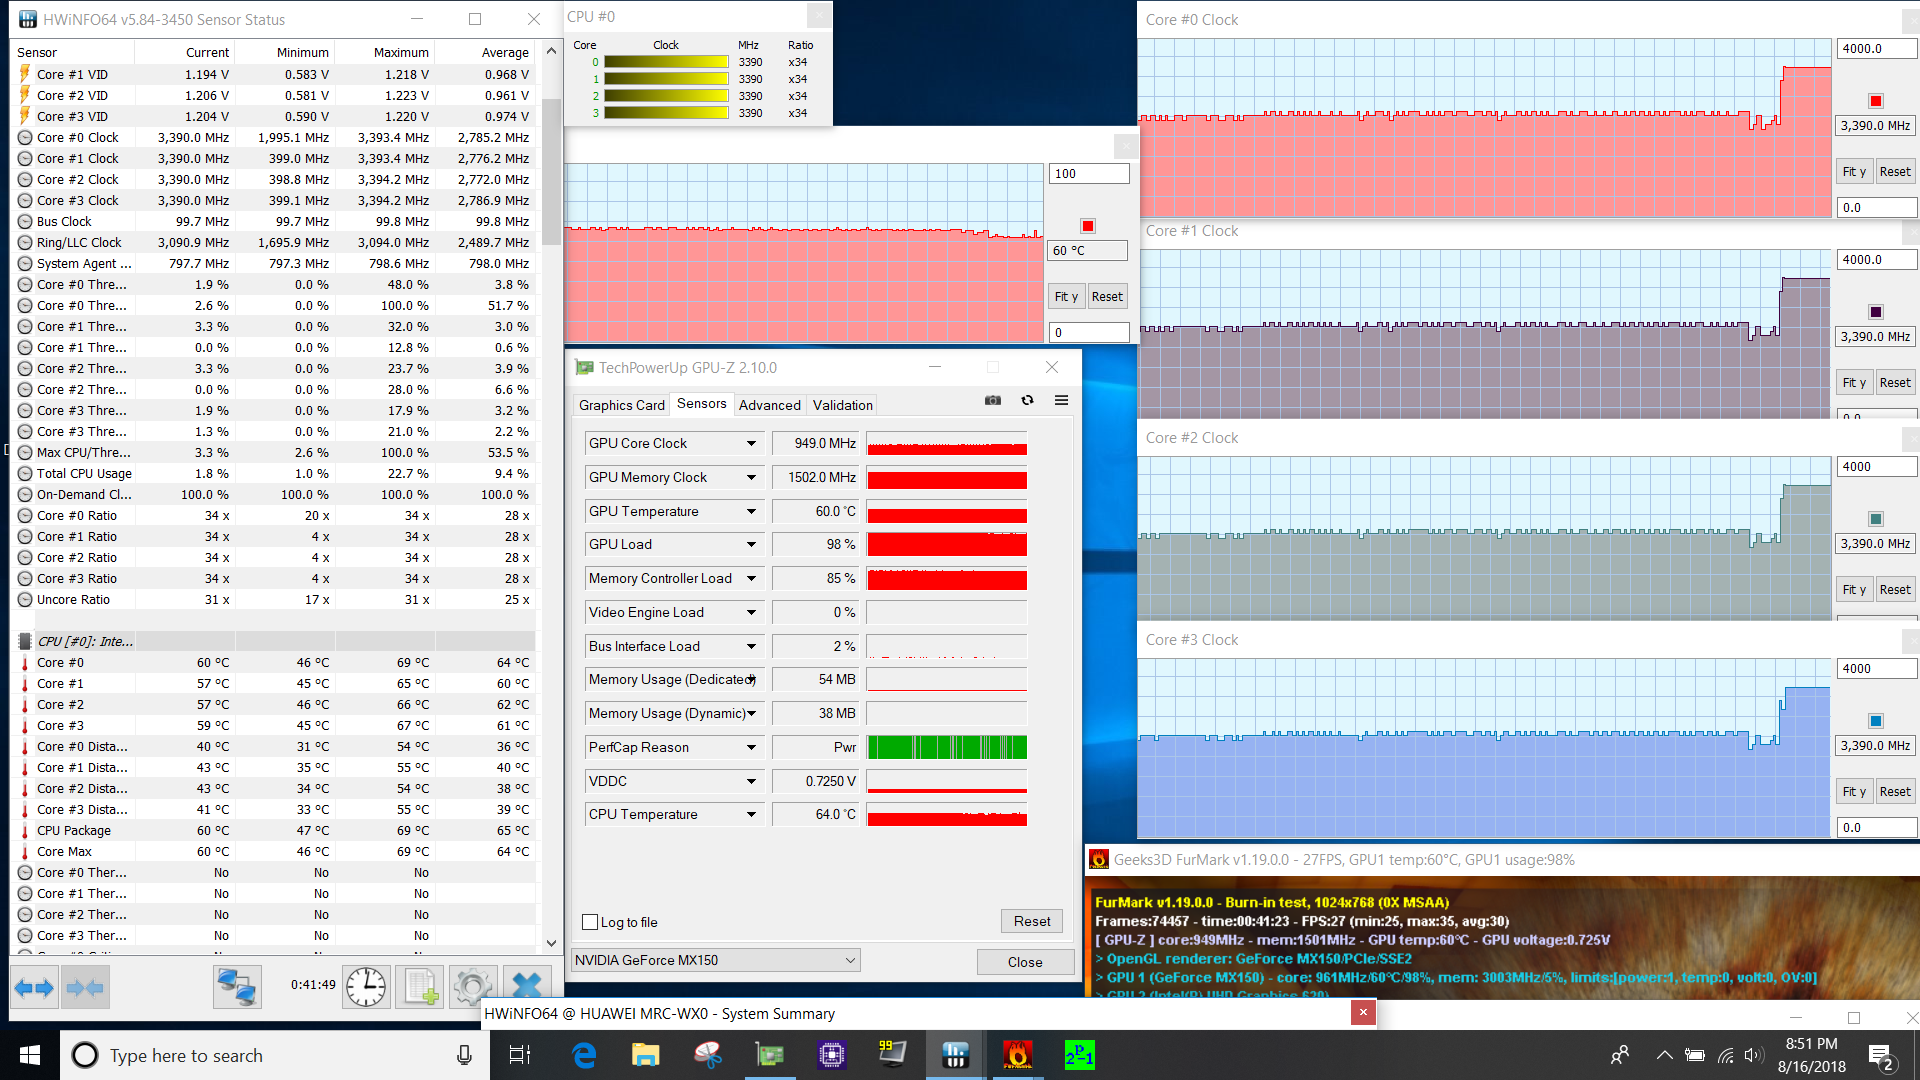The image size is (1920, 1080).
Task: Open the Windows Start menu
Action: tap(30, 1055)
